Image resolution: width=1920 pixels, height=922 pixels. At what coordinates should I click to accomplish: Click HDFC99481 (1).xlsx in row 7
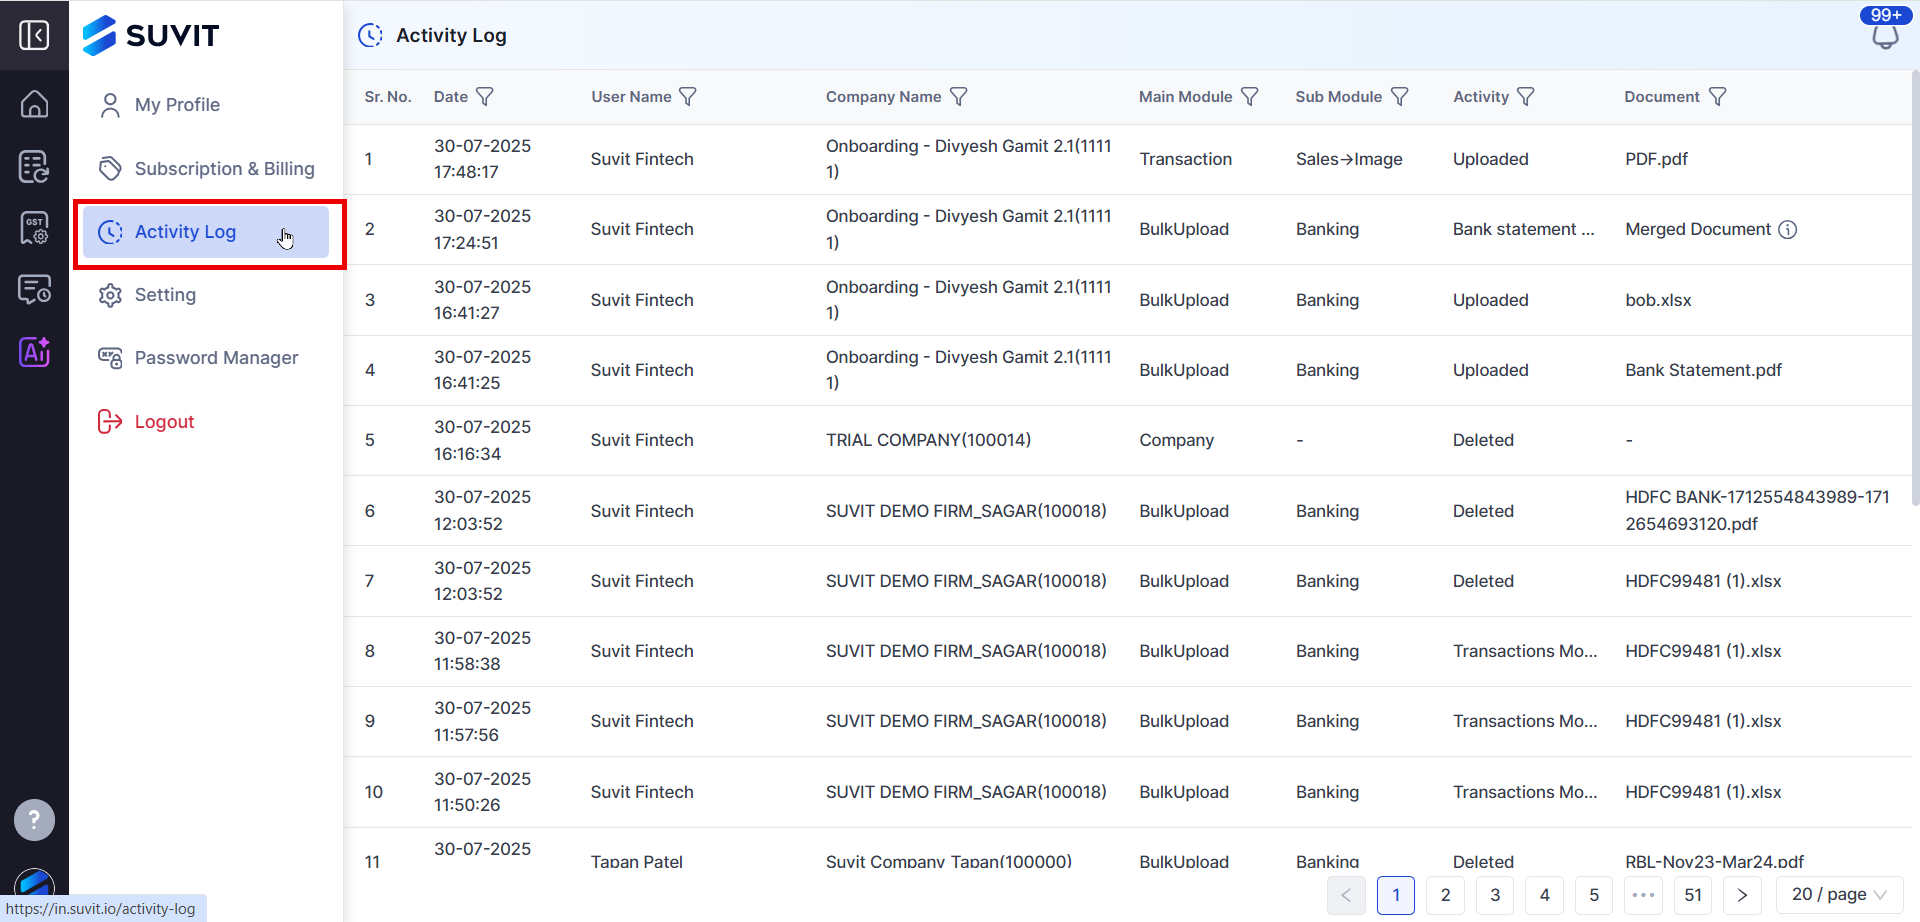point(1703,581)
